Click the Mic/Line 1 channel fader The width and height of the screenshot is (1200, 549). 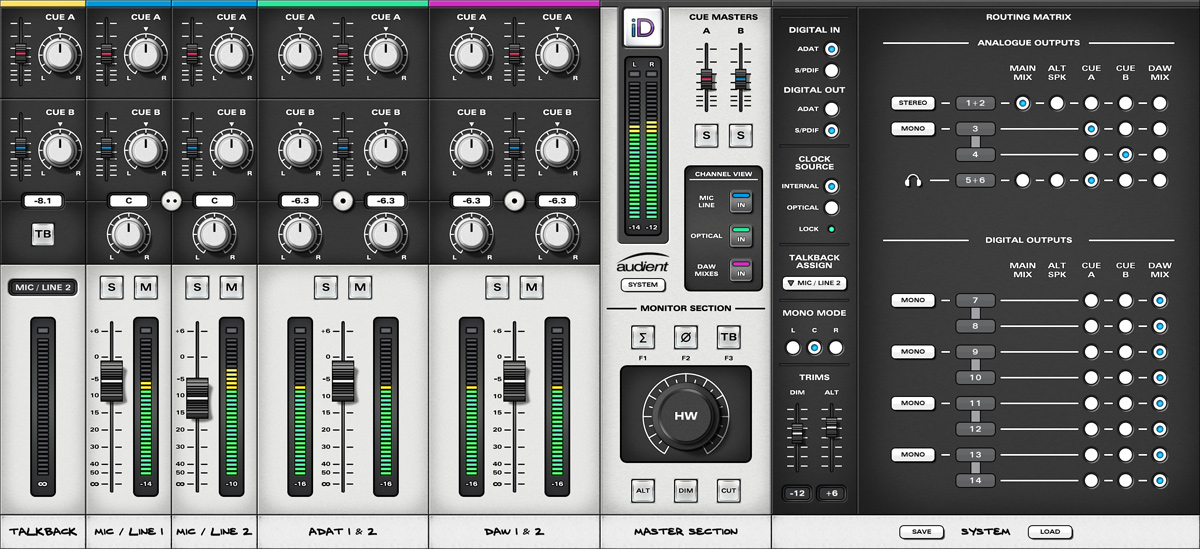(x=111, y=383)
